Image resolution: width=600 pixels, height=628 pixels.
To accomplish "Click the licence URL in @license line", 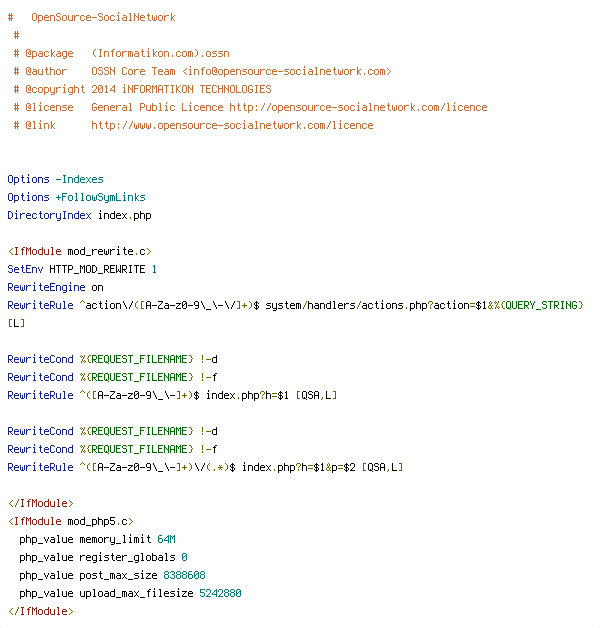I will [x=358, y=107].
